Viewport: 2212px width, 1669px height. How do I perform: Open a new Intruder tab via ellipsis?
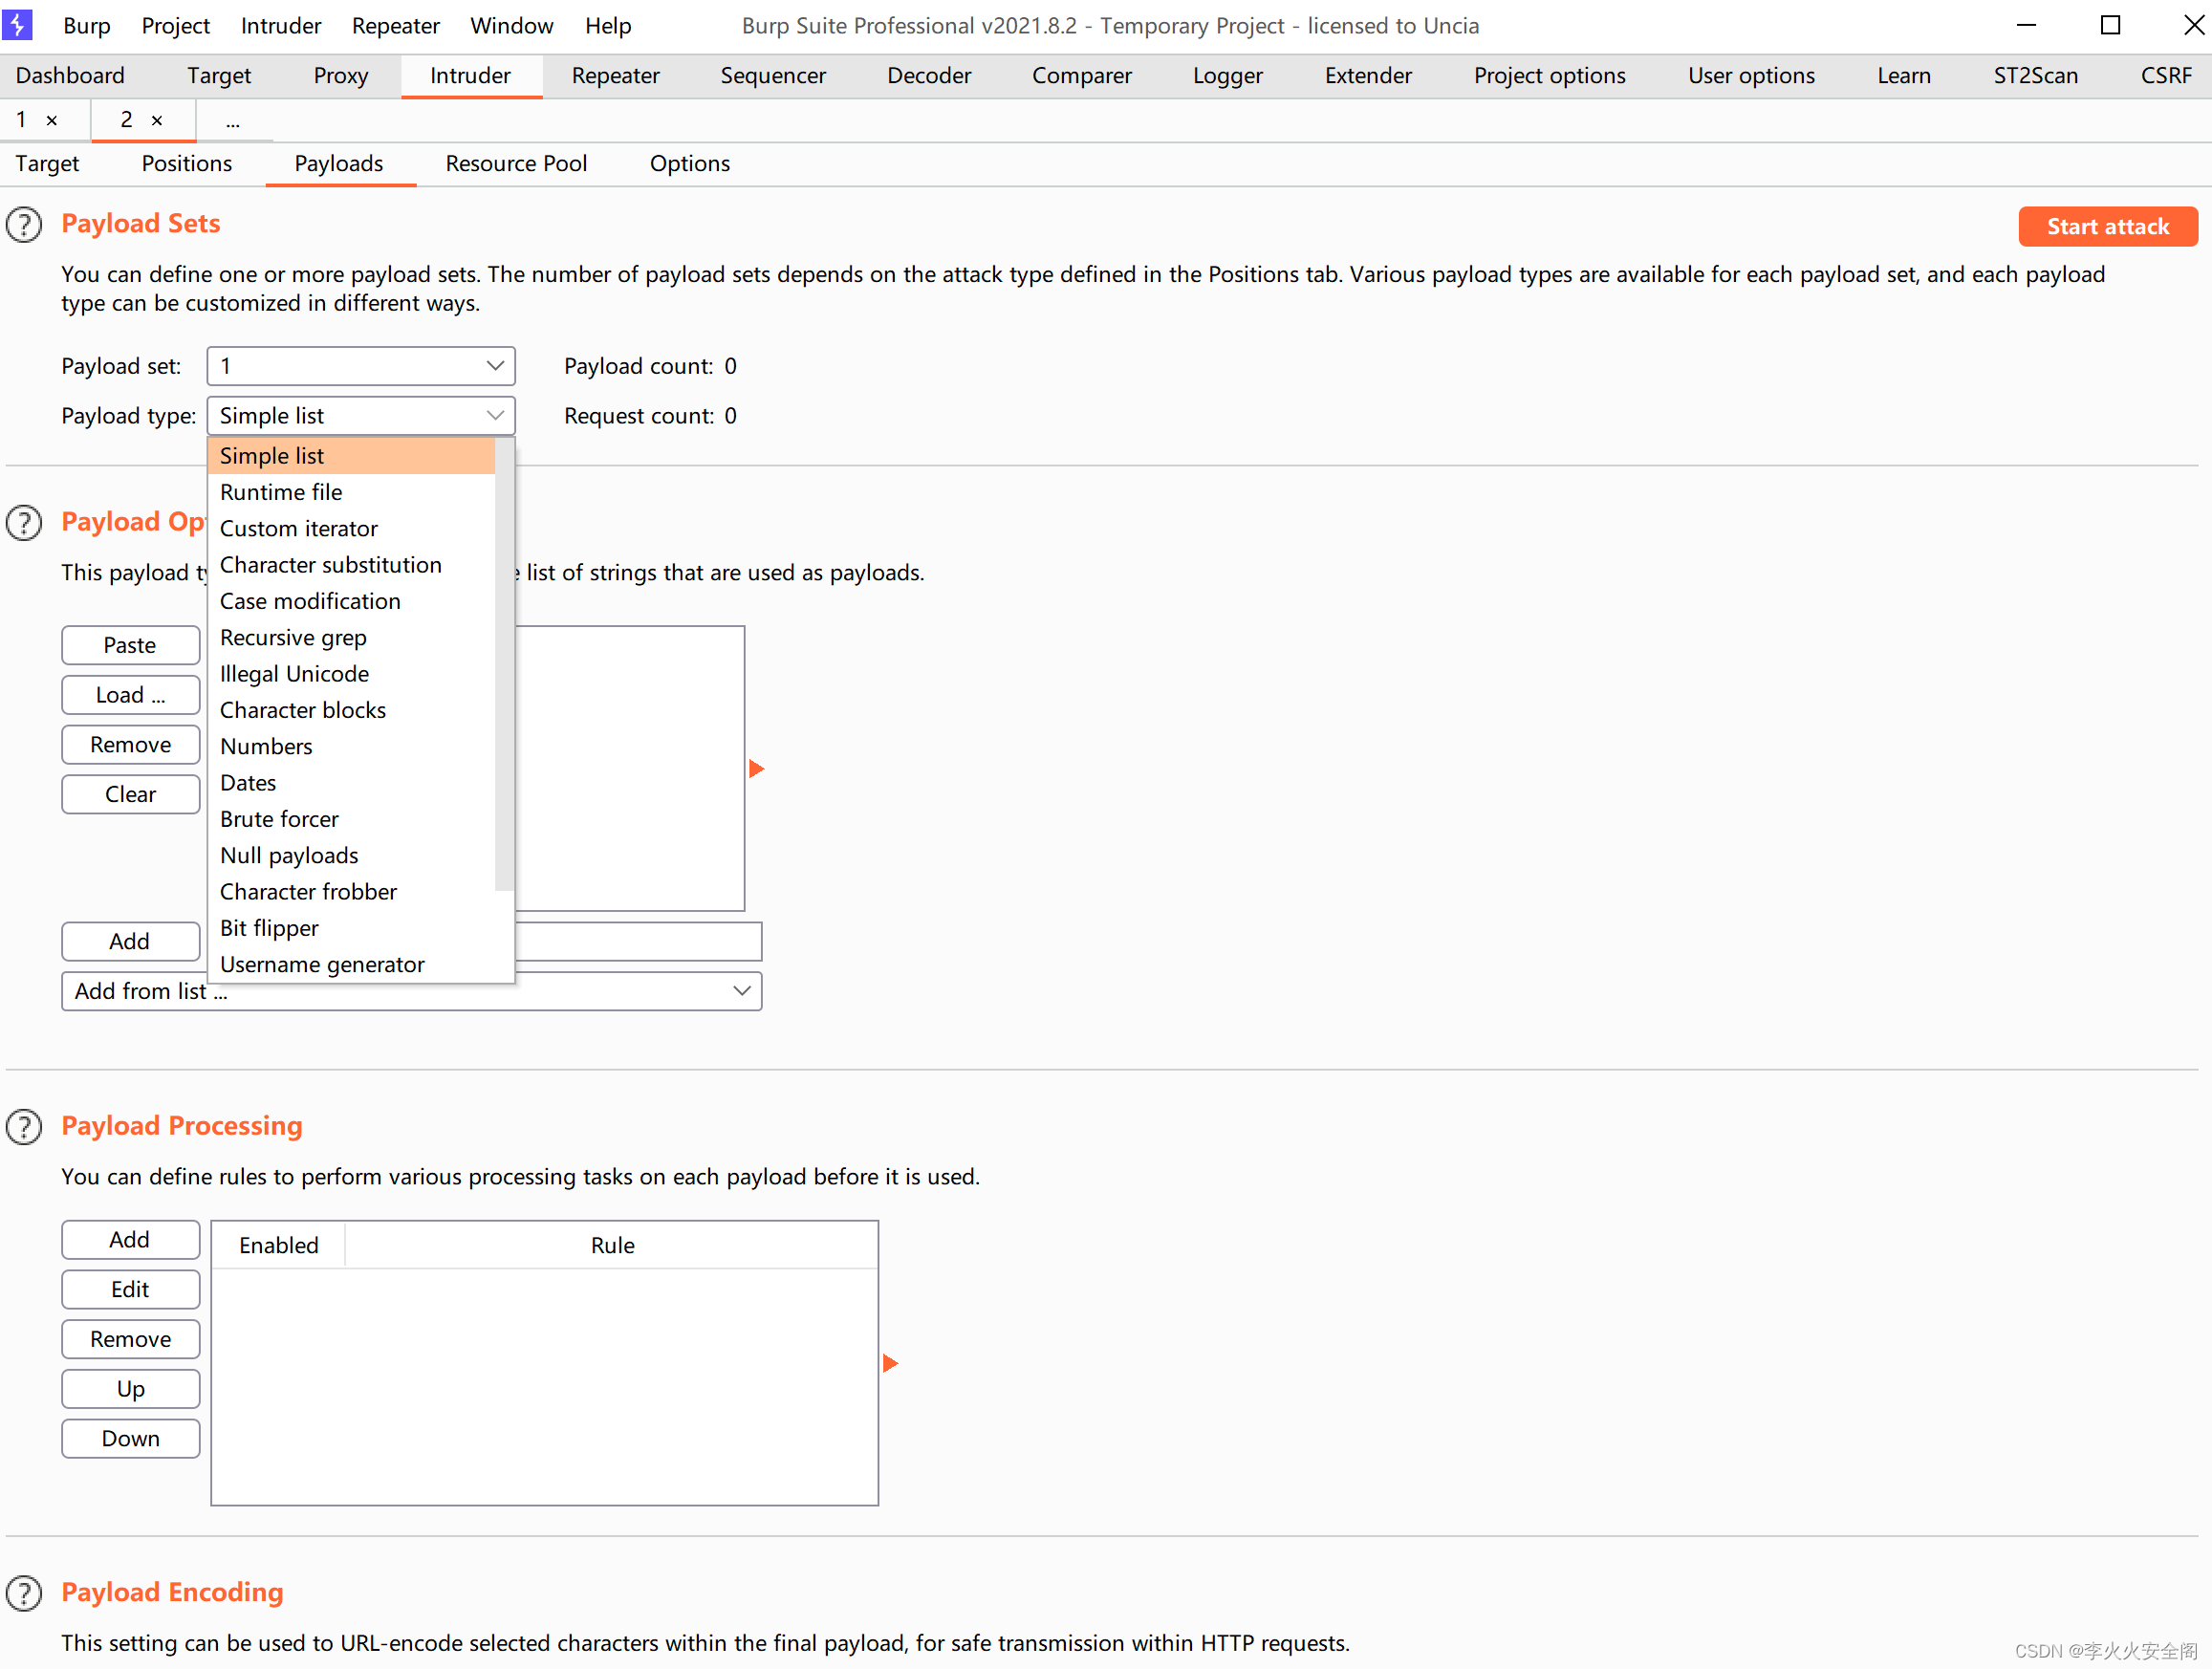pyautogui.click(x=232, y=121)
